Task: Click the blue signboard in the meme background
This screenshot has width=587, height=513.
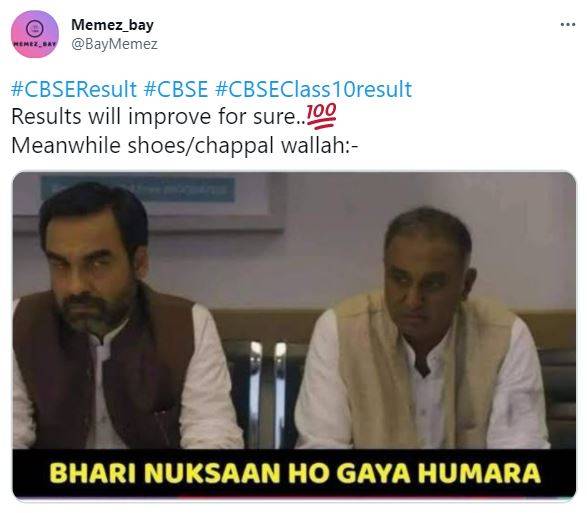Action: point(138,189)
